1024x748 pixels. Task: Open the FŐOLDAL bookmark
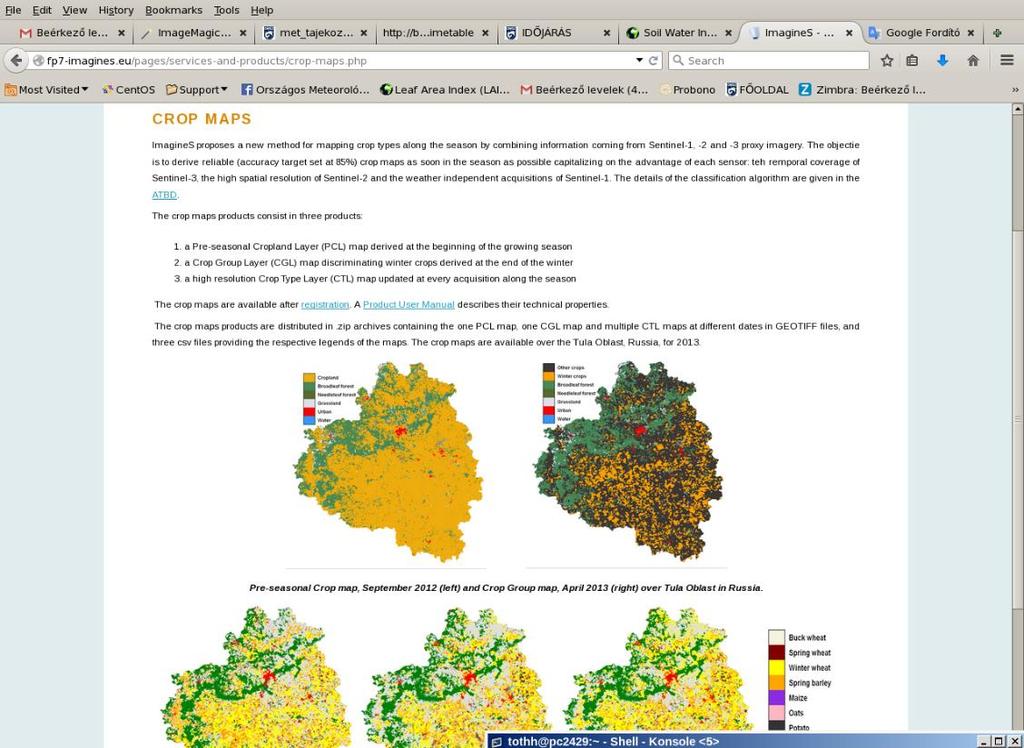pos(758,89)
